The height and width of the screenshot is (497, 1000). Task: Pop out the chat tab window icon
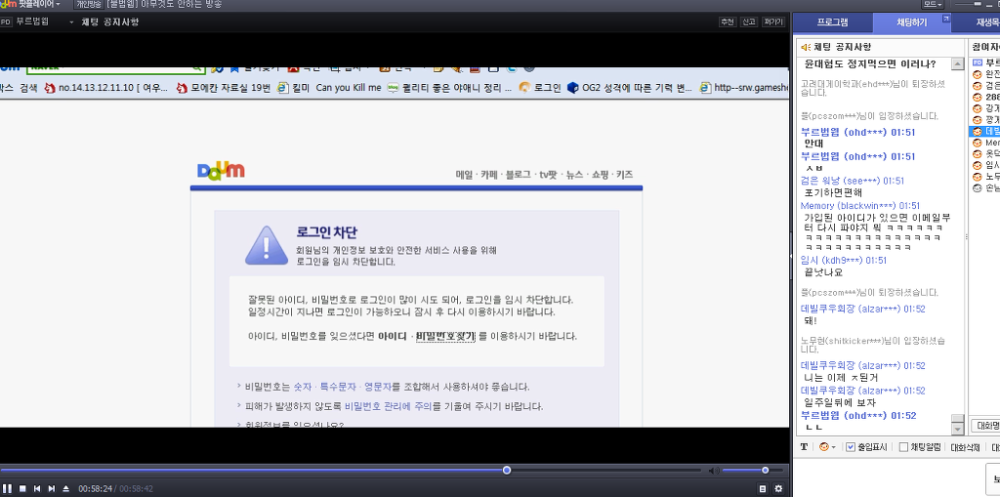[946, 19]
